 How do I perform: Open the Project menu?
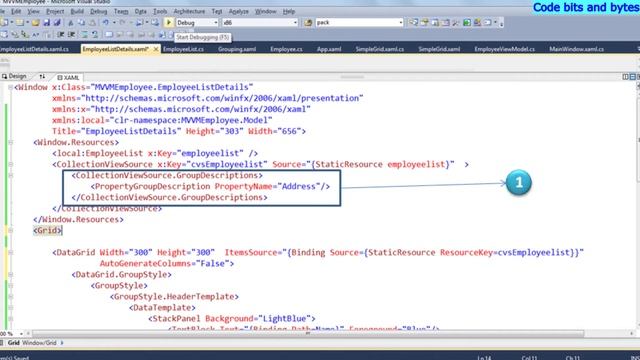click(55, 11)
